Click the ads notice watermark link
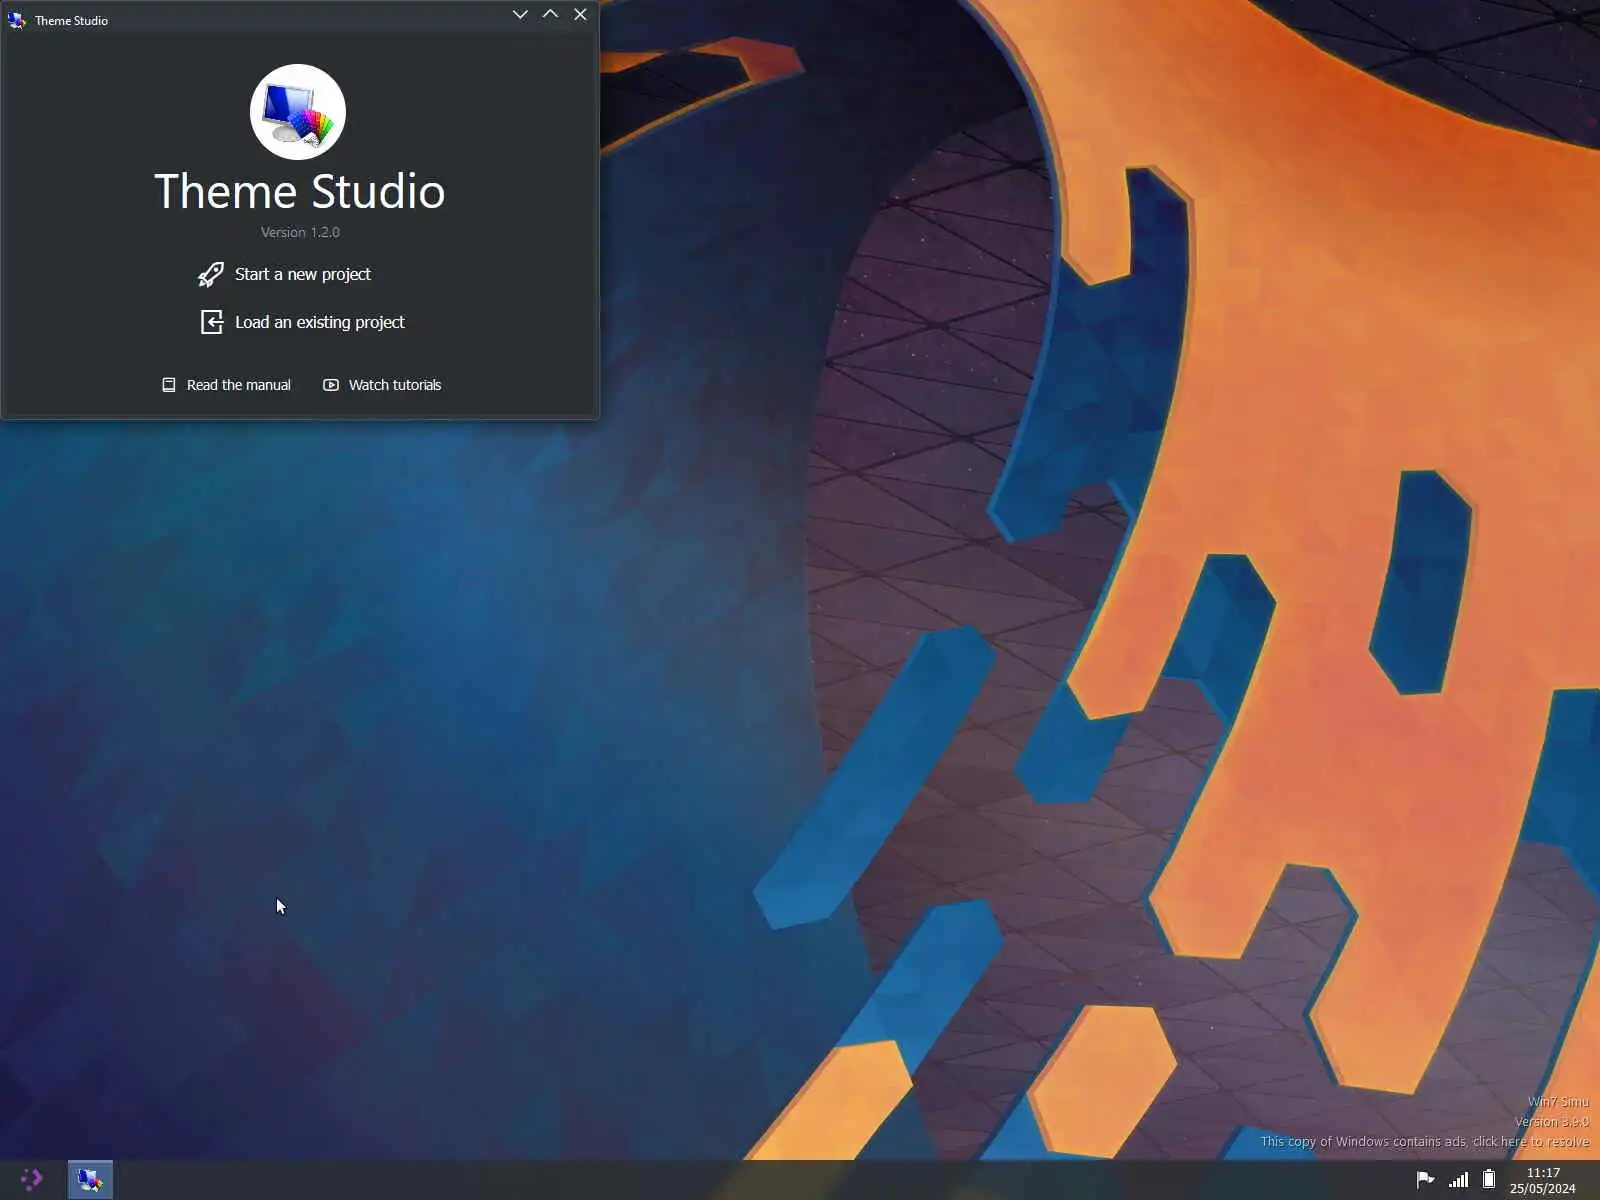Viewport: 1600px width, 1200px height. (1425, 1141)
